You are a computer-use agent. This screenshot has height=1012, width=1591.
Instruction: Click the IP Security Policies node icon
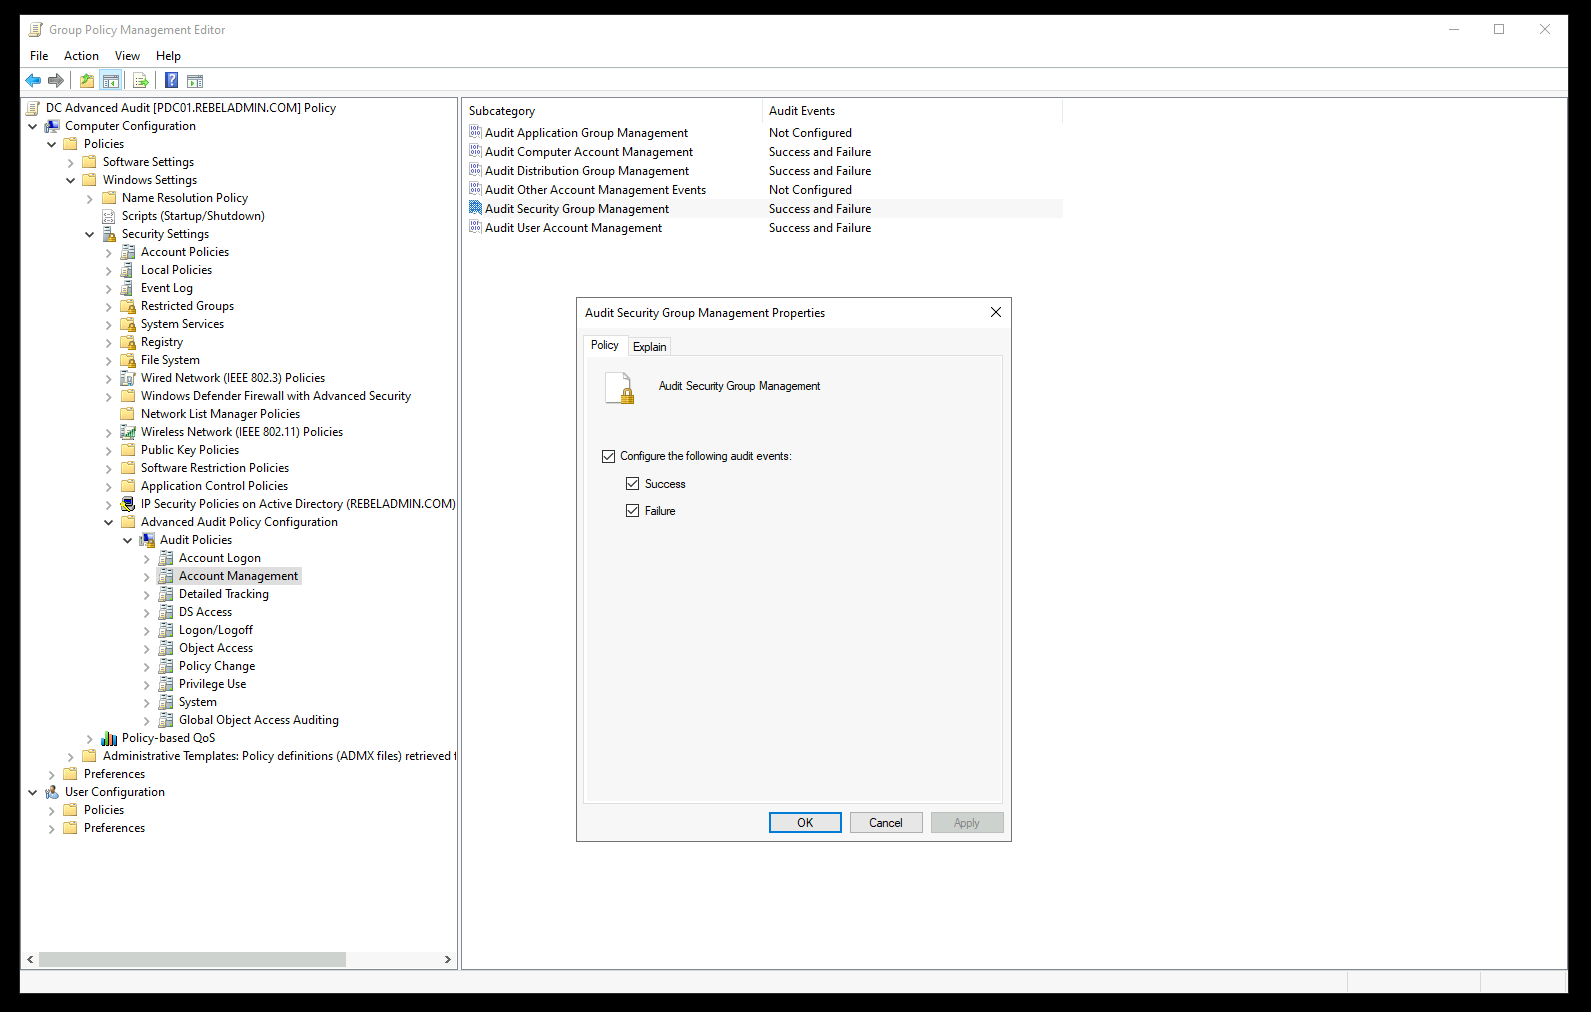(x=128, y=504)
